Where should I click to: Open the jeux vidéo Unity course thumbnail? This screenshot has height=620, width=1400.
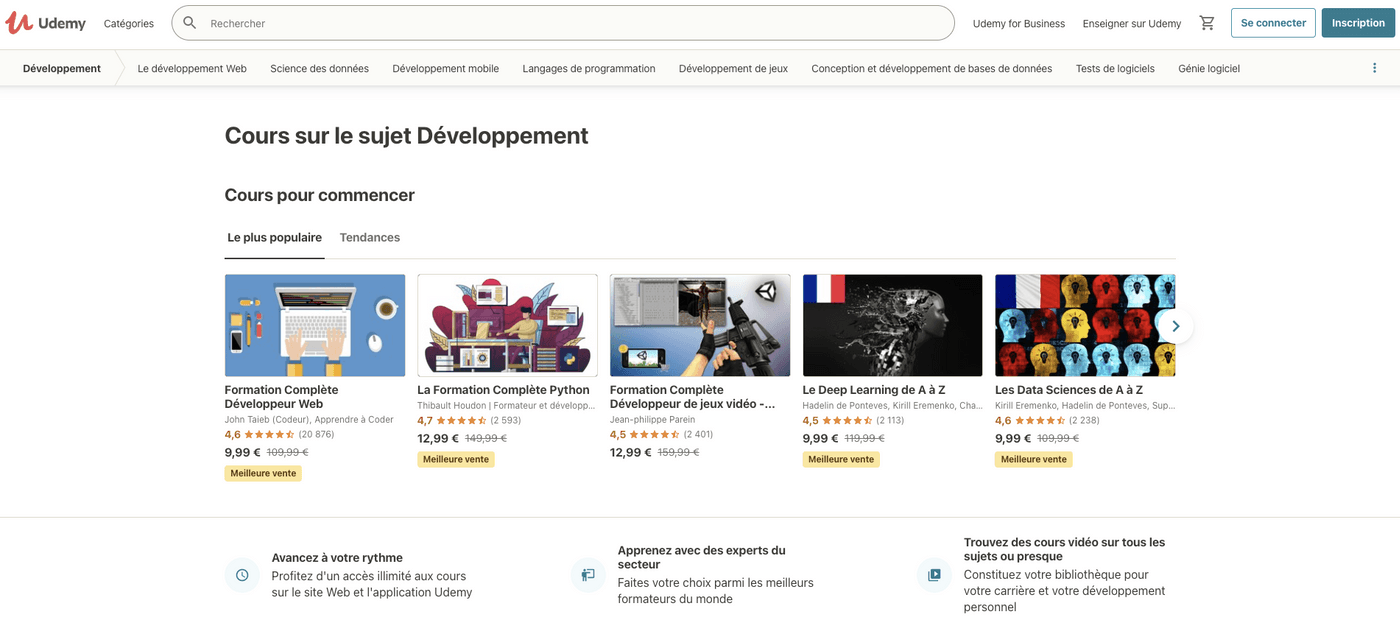(x=700, y=326)
